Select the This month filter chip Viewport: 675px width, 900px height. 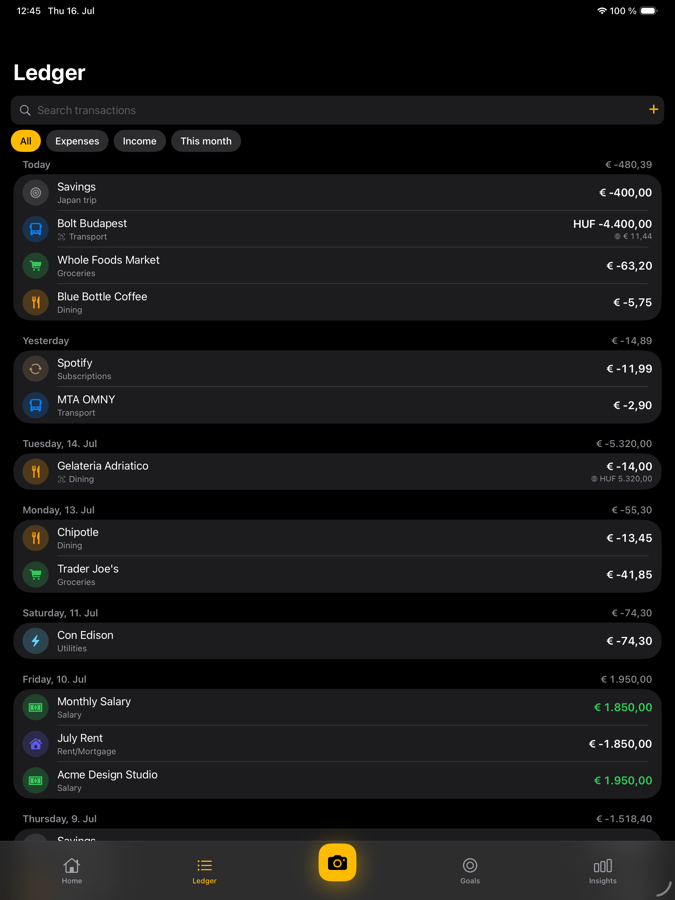coord(206,141)
